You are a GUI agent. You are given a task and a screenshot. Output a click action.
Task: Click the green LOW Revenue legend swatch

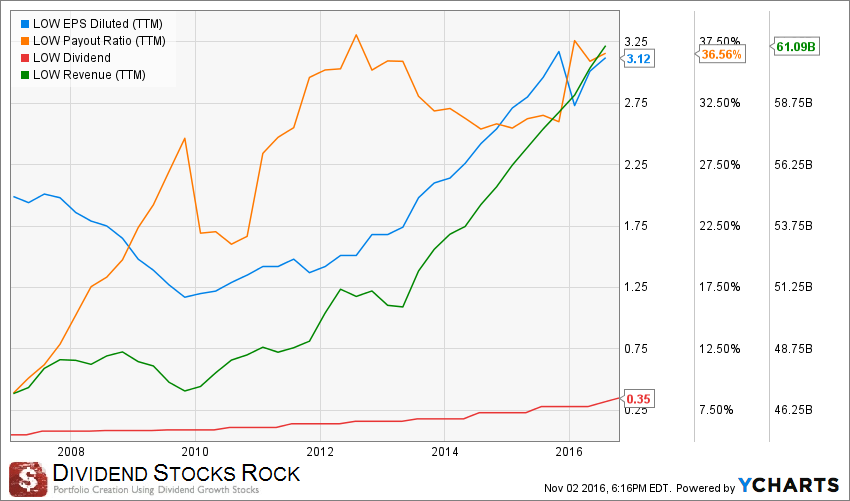pyautogui.click(x=24, y=75)
